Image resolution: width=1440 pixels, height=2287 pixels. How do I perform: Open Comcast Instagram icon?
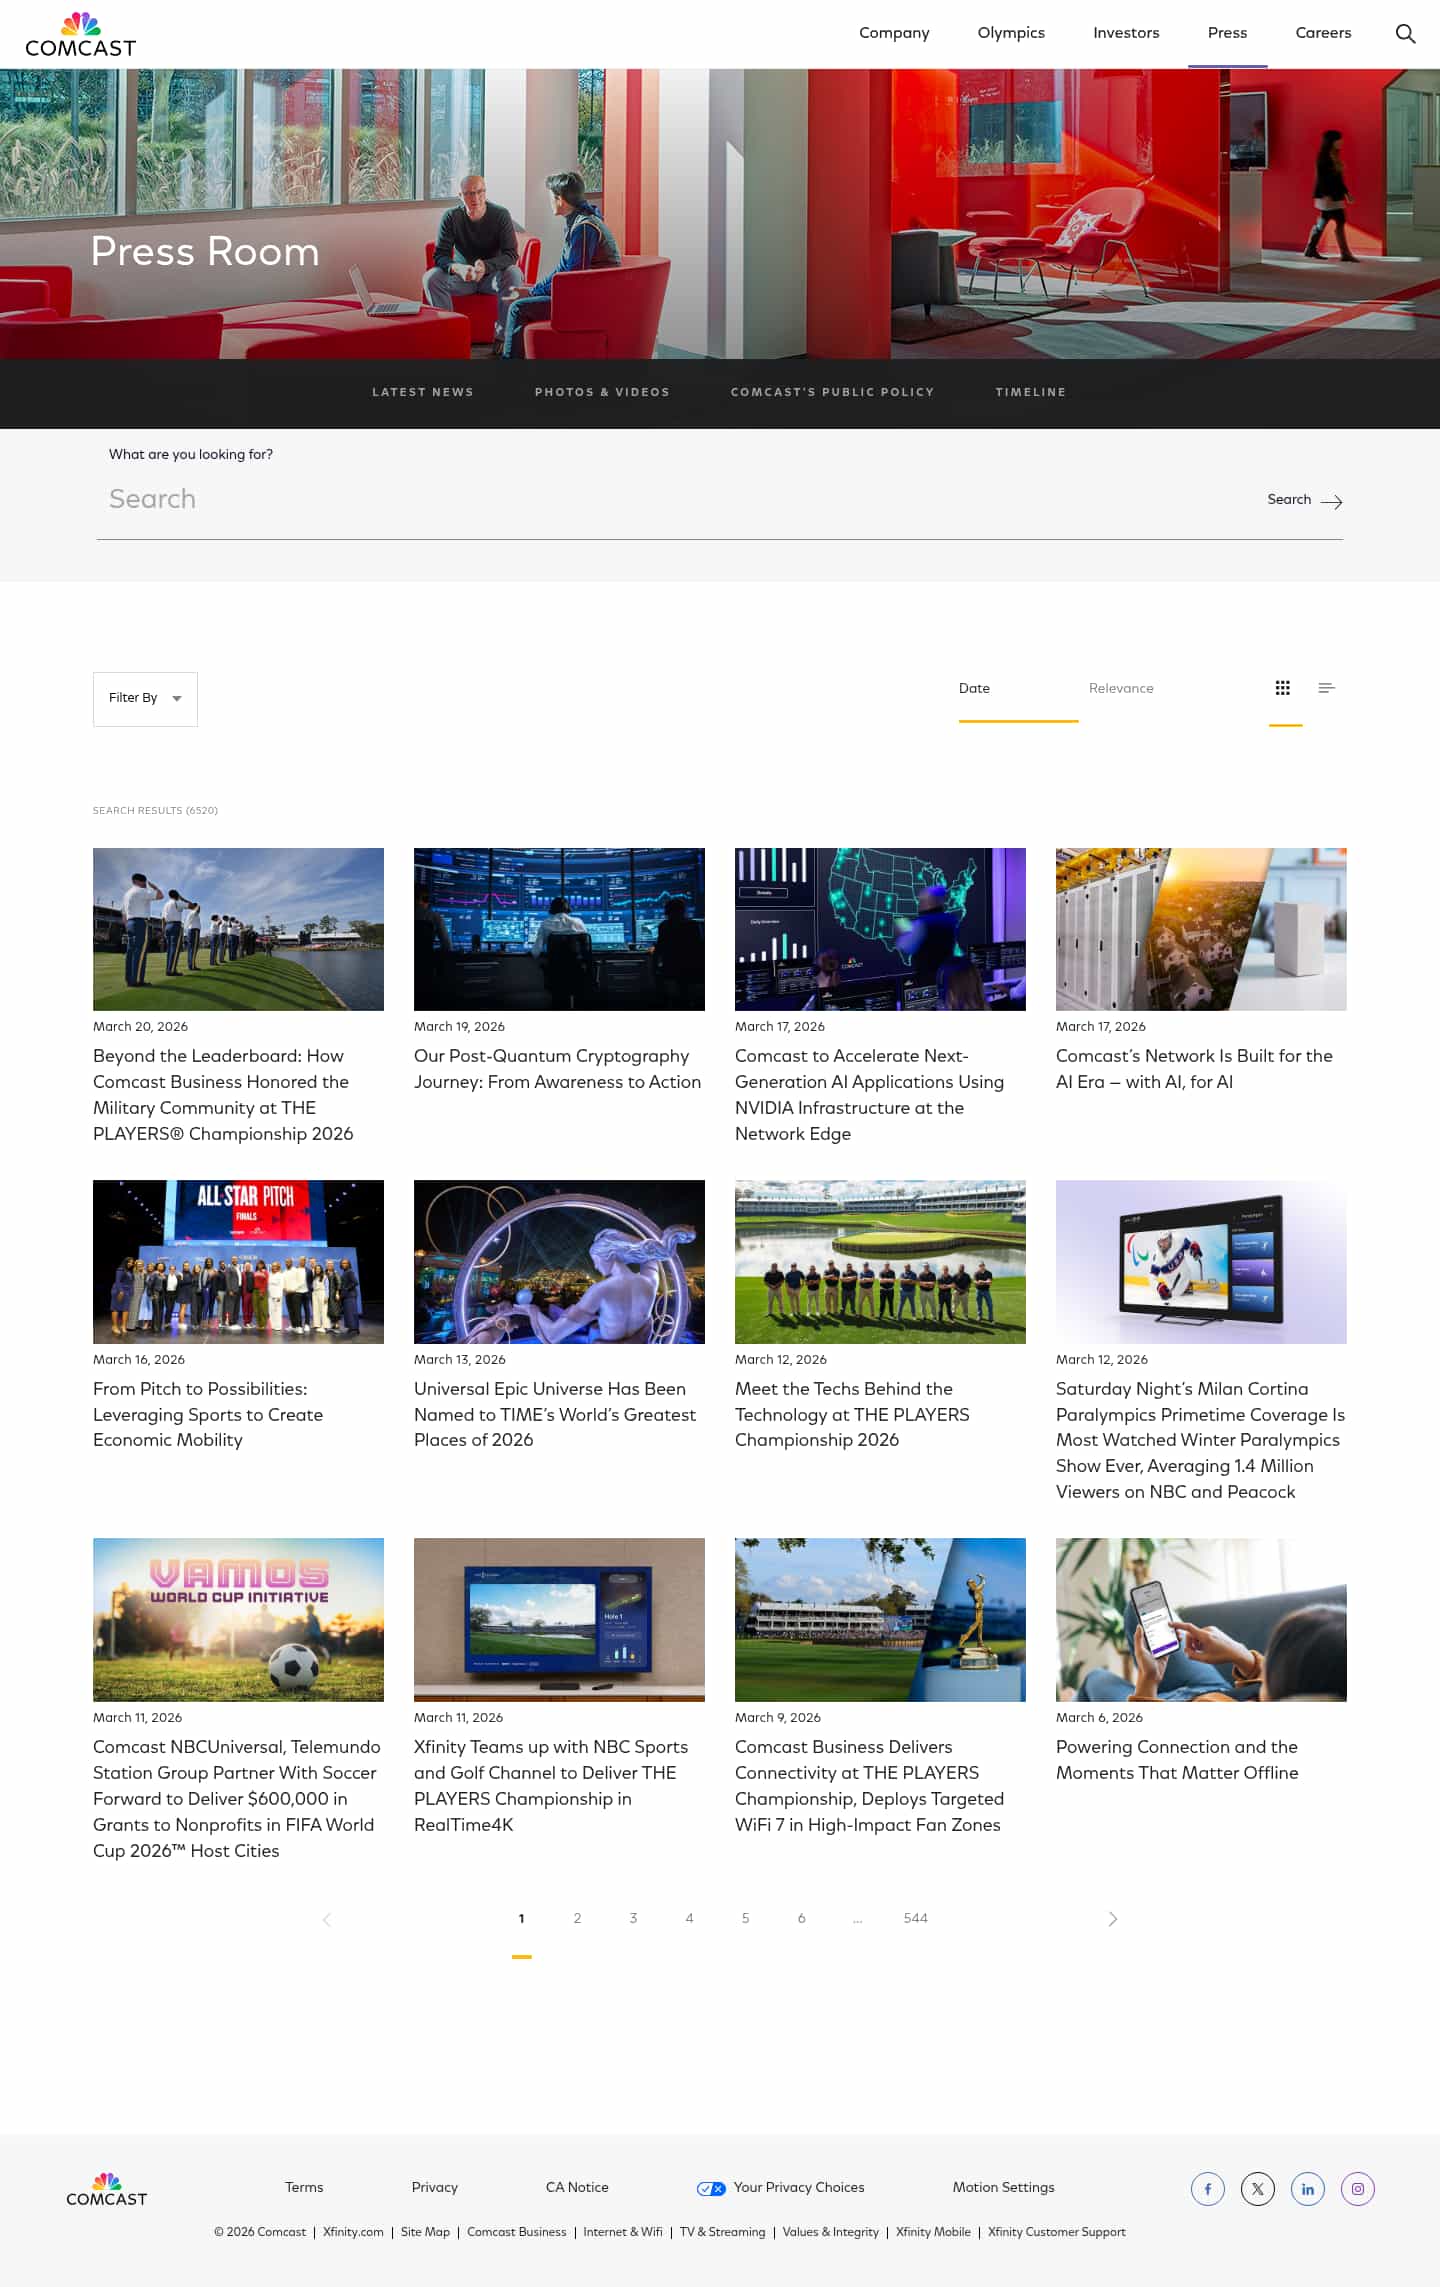point(1358,2188)
